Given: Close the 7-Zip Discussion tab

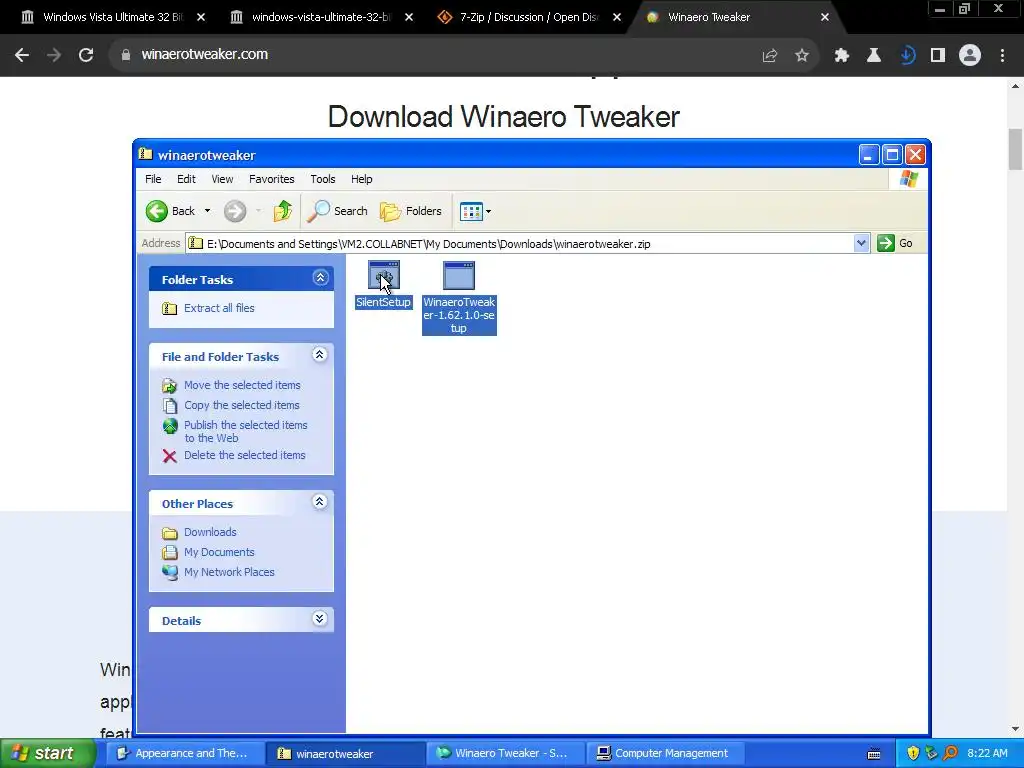Looking at the screenshot, I should pos(616,17).
